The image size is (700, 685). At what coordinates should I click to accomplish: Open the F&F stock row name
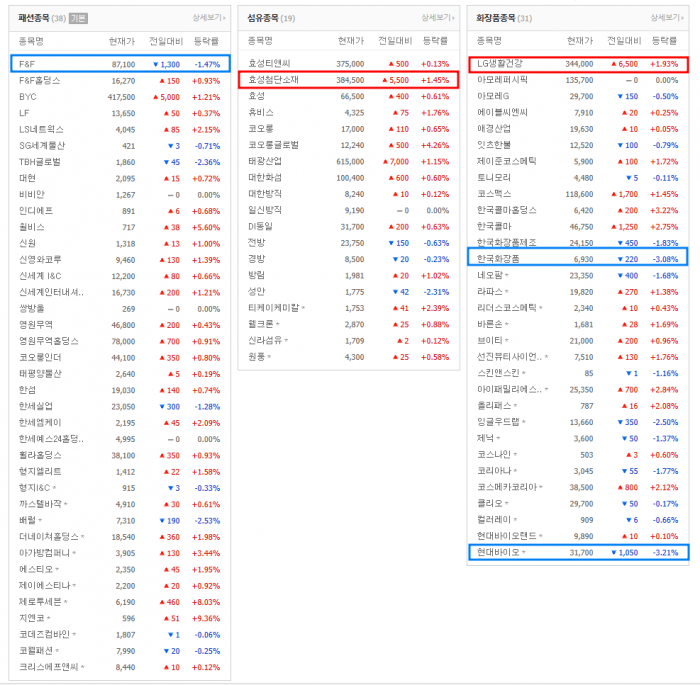click(x=27, y=64)
